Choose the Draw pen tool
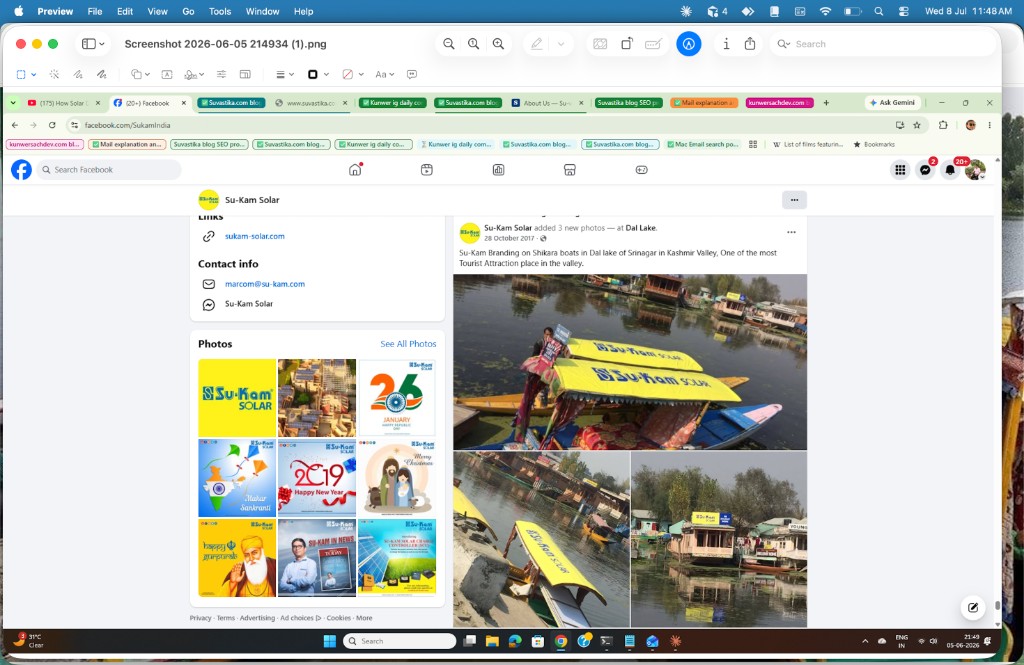The height and width of the screenshot is (665, 1024). point(101,74)
